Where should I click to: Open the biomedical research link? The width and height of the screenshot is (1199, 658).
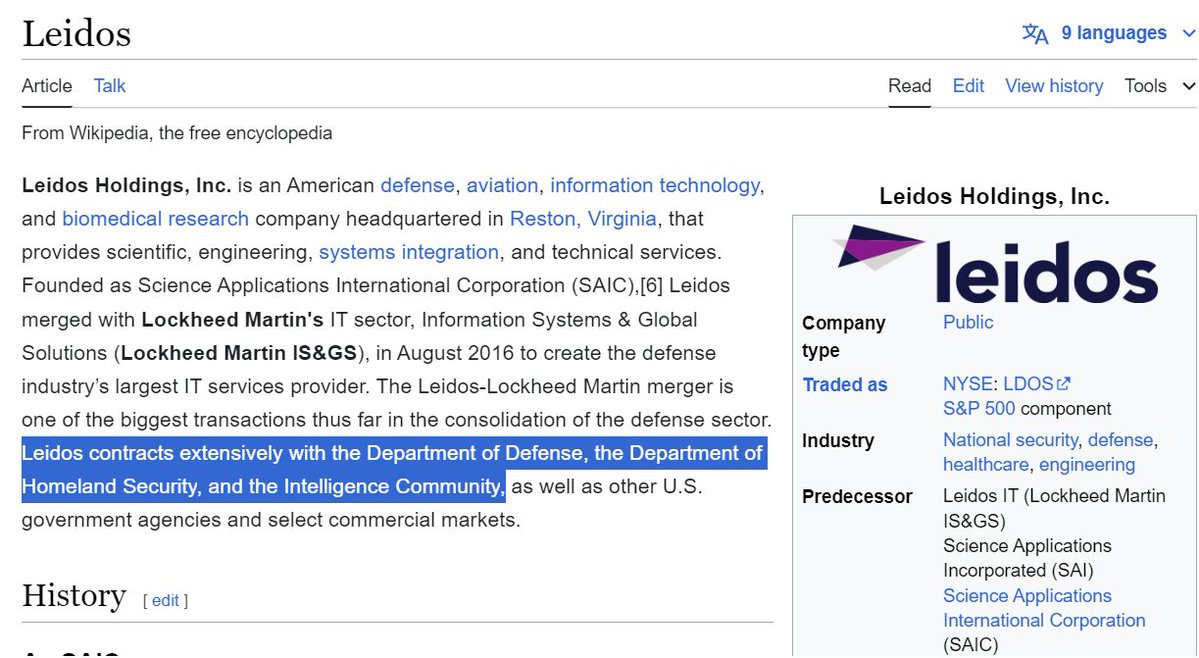pos(155,218)
